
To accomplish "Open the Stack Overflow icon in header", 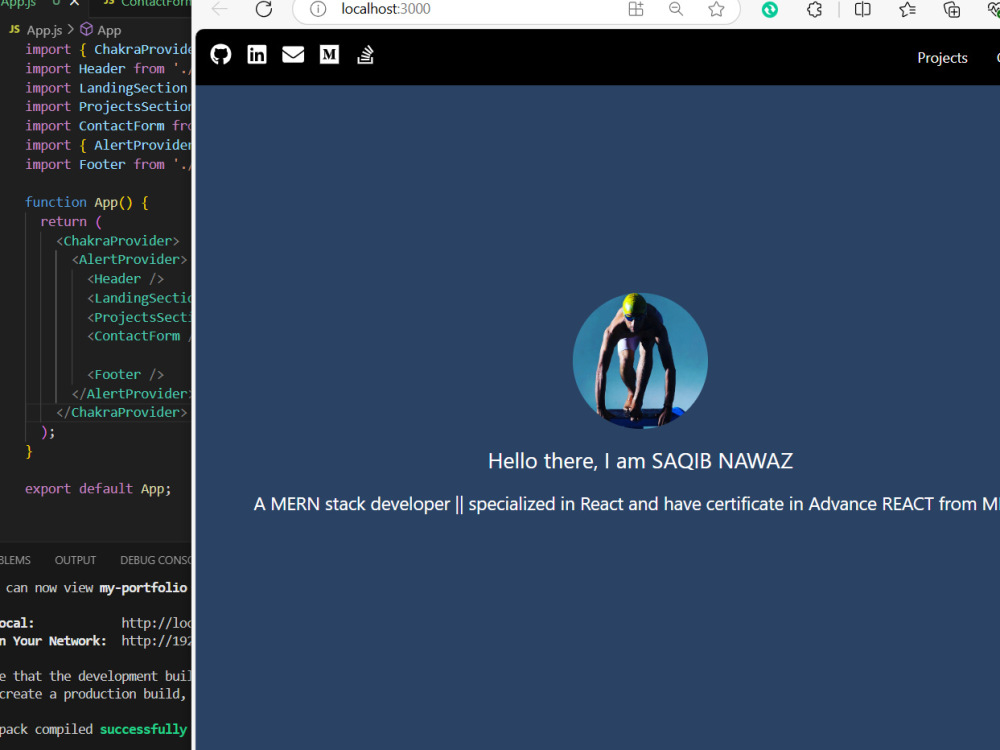I will click(365, 55).
